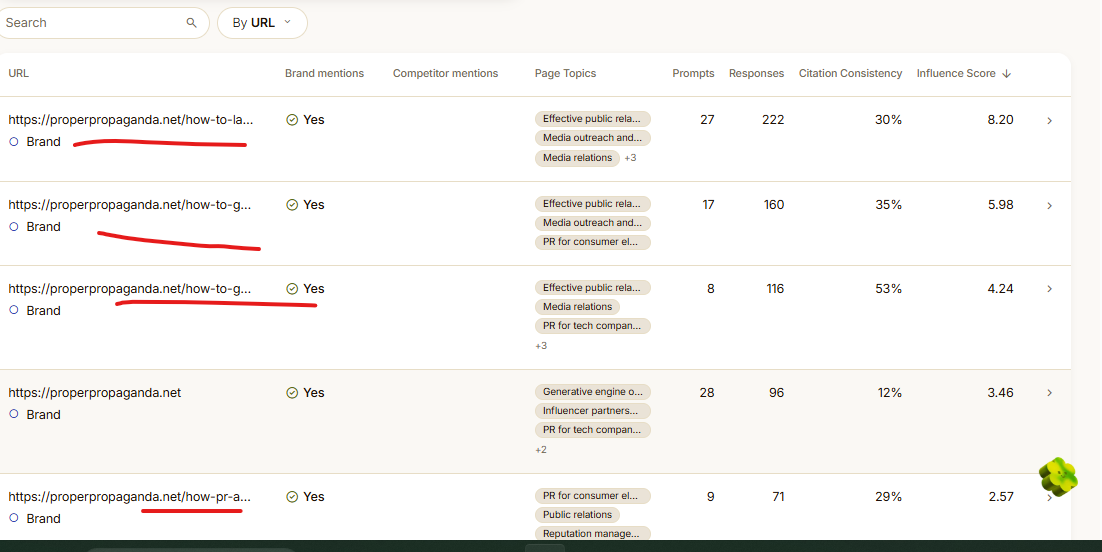Expand the row with influence score 3.46
Viewport: 1102px width, 552px height.
coord(1049,393)
